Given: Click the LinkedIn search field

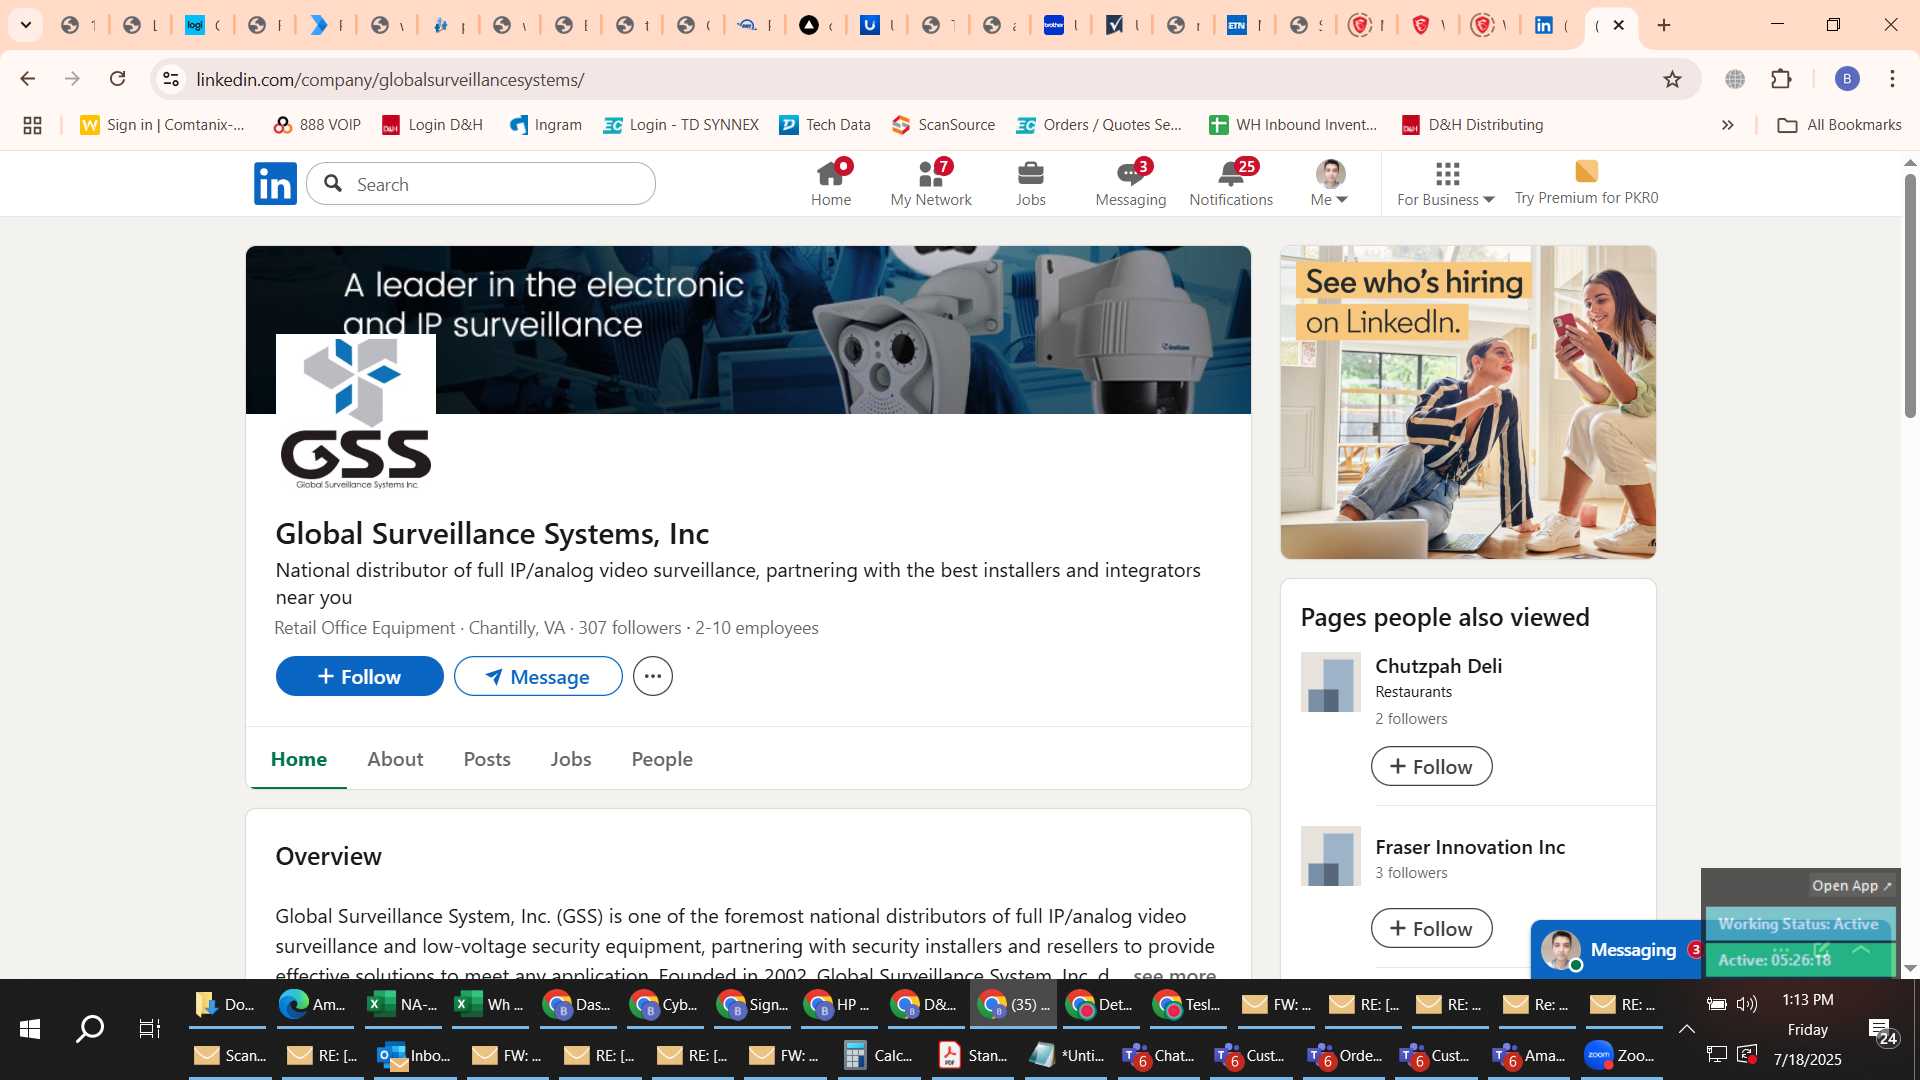Looking at the screenshot, I should (x=481, y=184).
